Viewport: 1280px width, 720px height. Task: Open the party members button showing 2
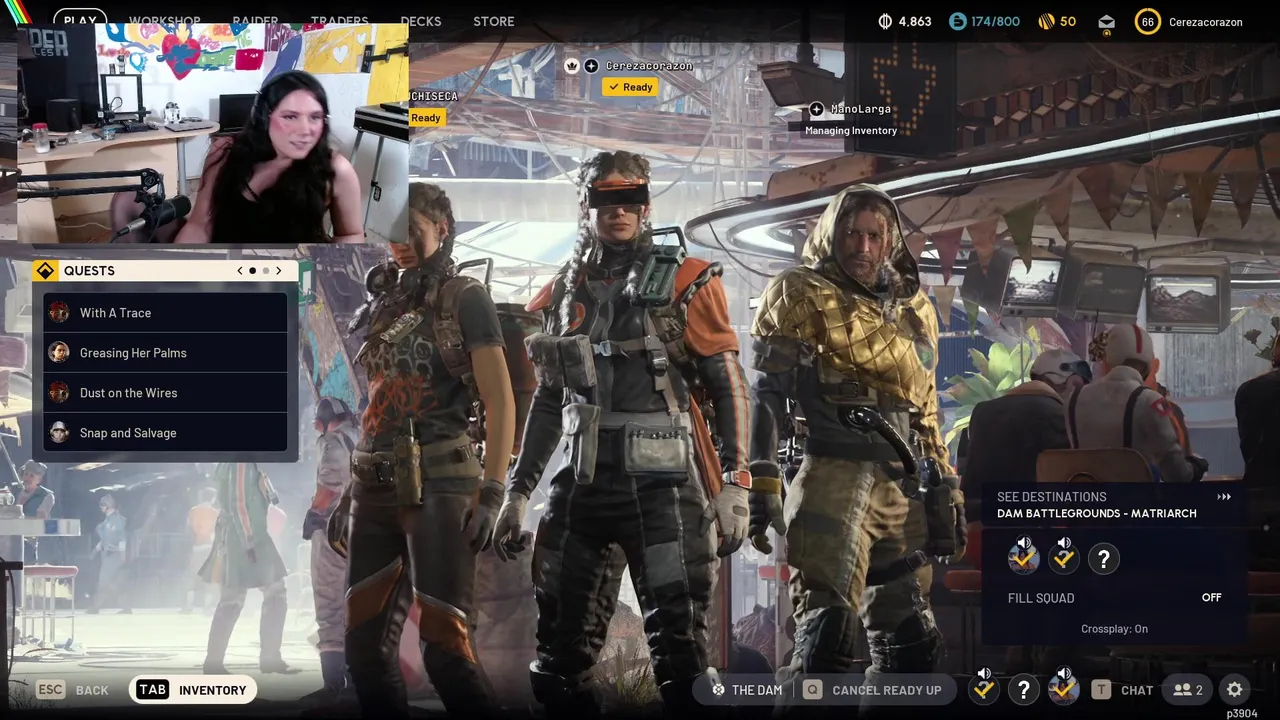click(x=1188, y=690)
